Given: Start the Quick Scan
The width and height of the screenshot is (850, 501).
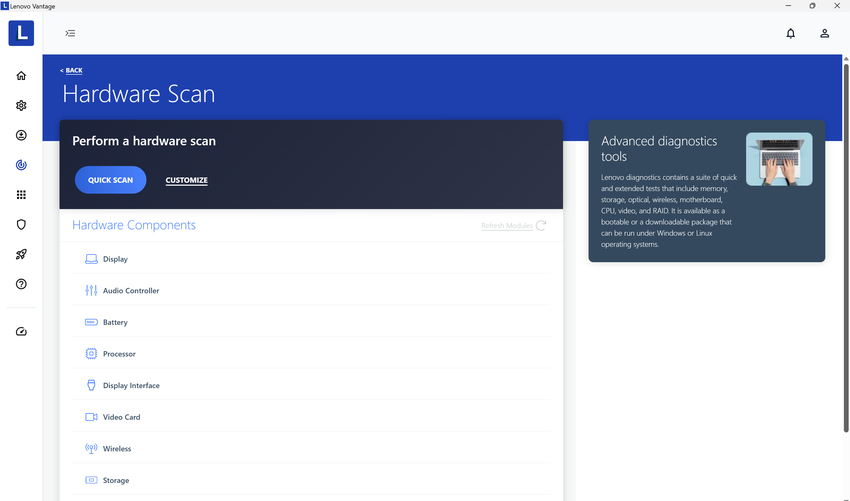Looking at the screenshot, I should tap(110, 180).
